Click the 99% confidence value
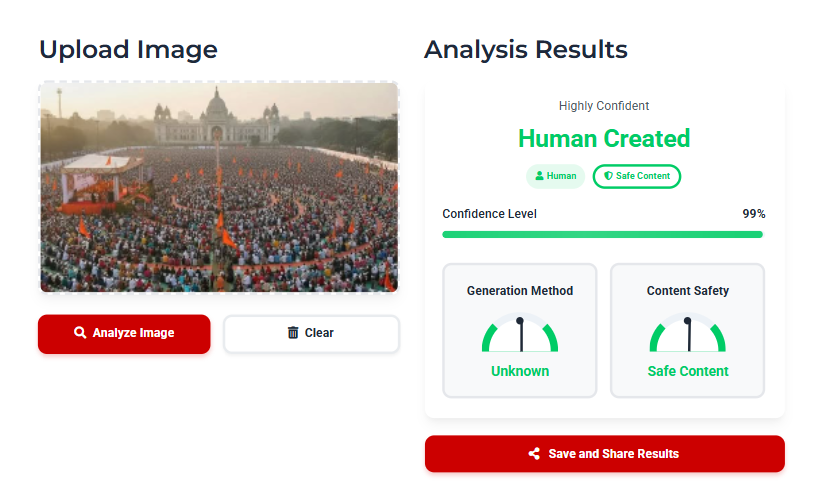813x485 pixels. (x=753, y=214)
